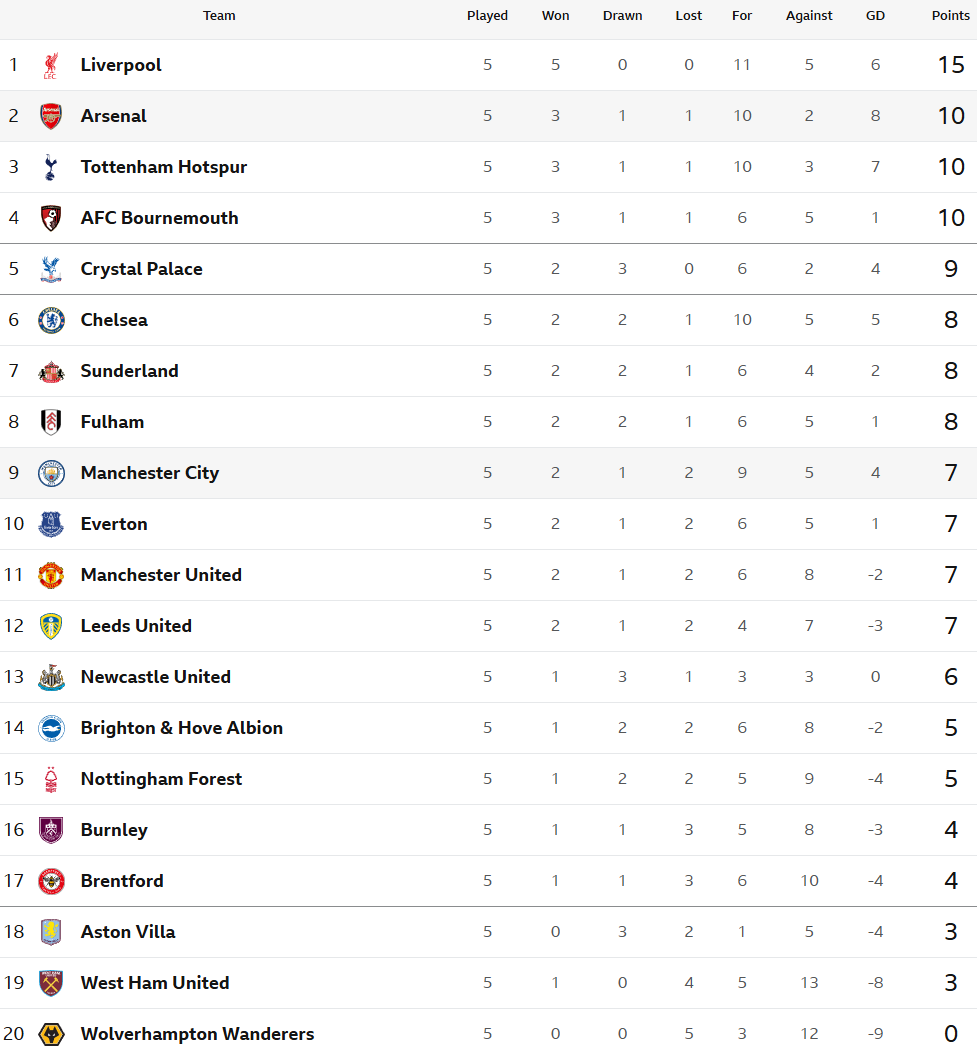Open the AFC Bournemouth team link
Viewport: 977px width, 1057px height.
click(x=159, y=218)
